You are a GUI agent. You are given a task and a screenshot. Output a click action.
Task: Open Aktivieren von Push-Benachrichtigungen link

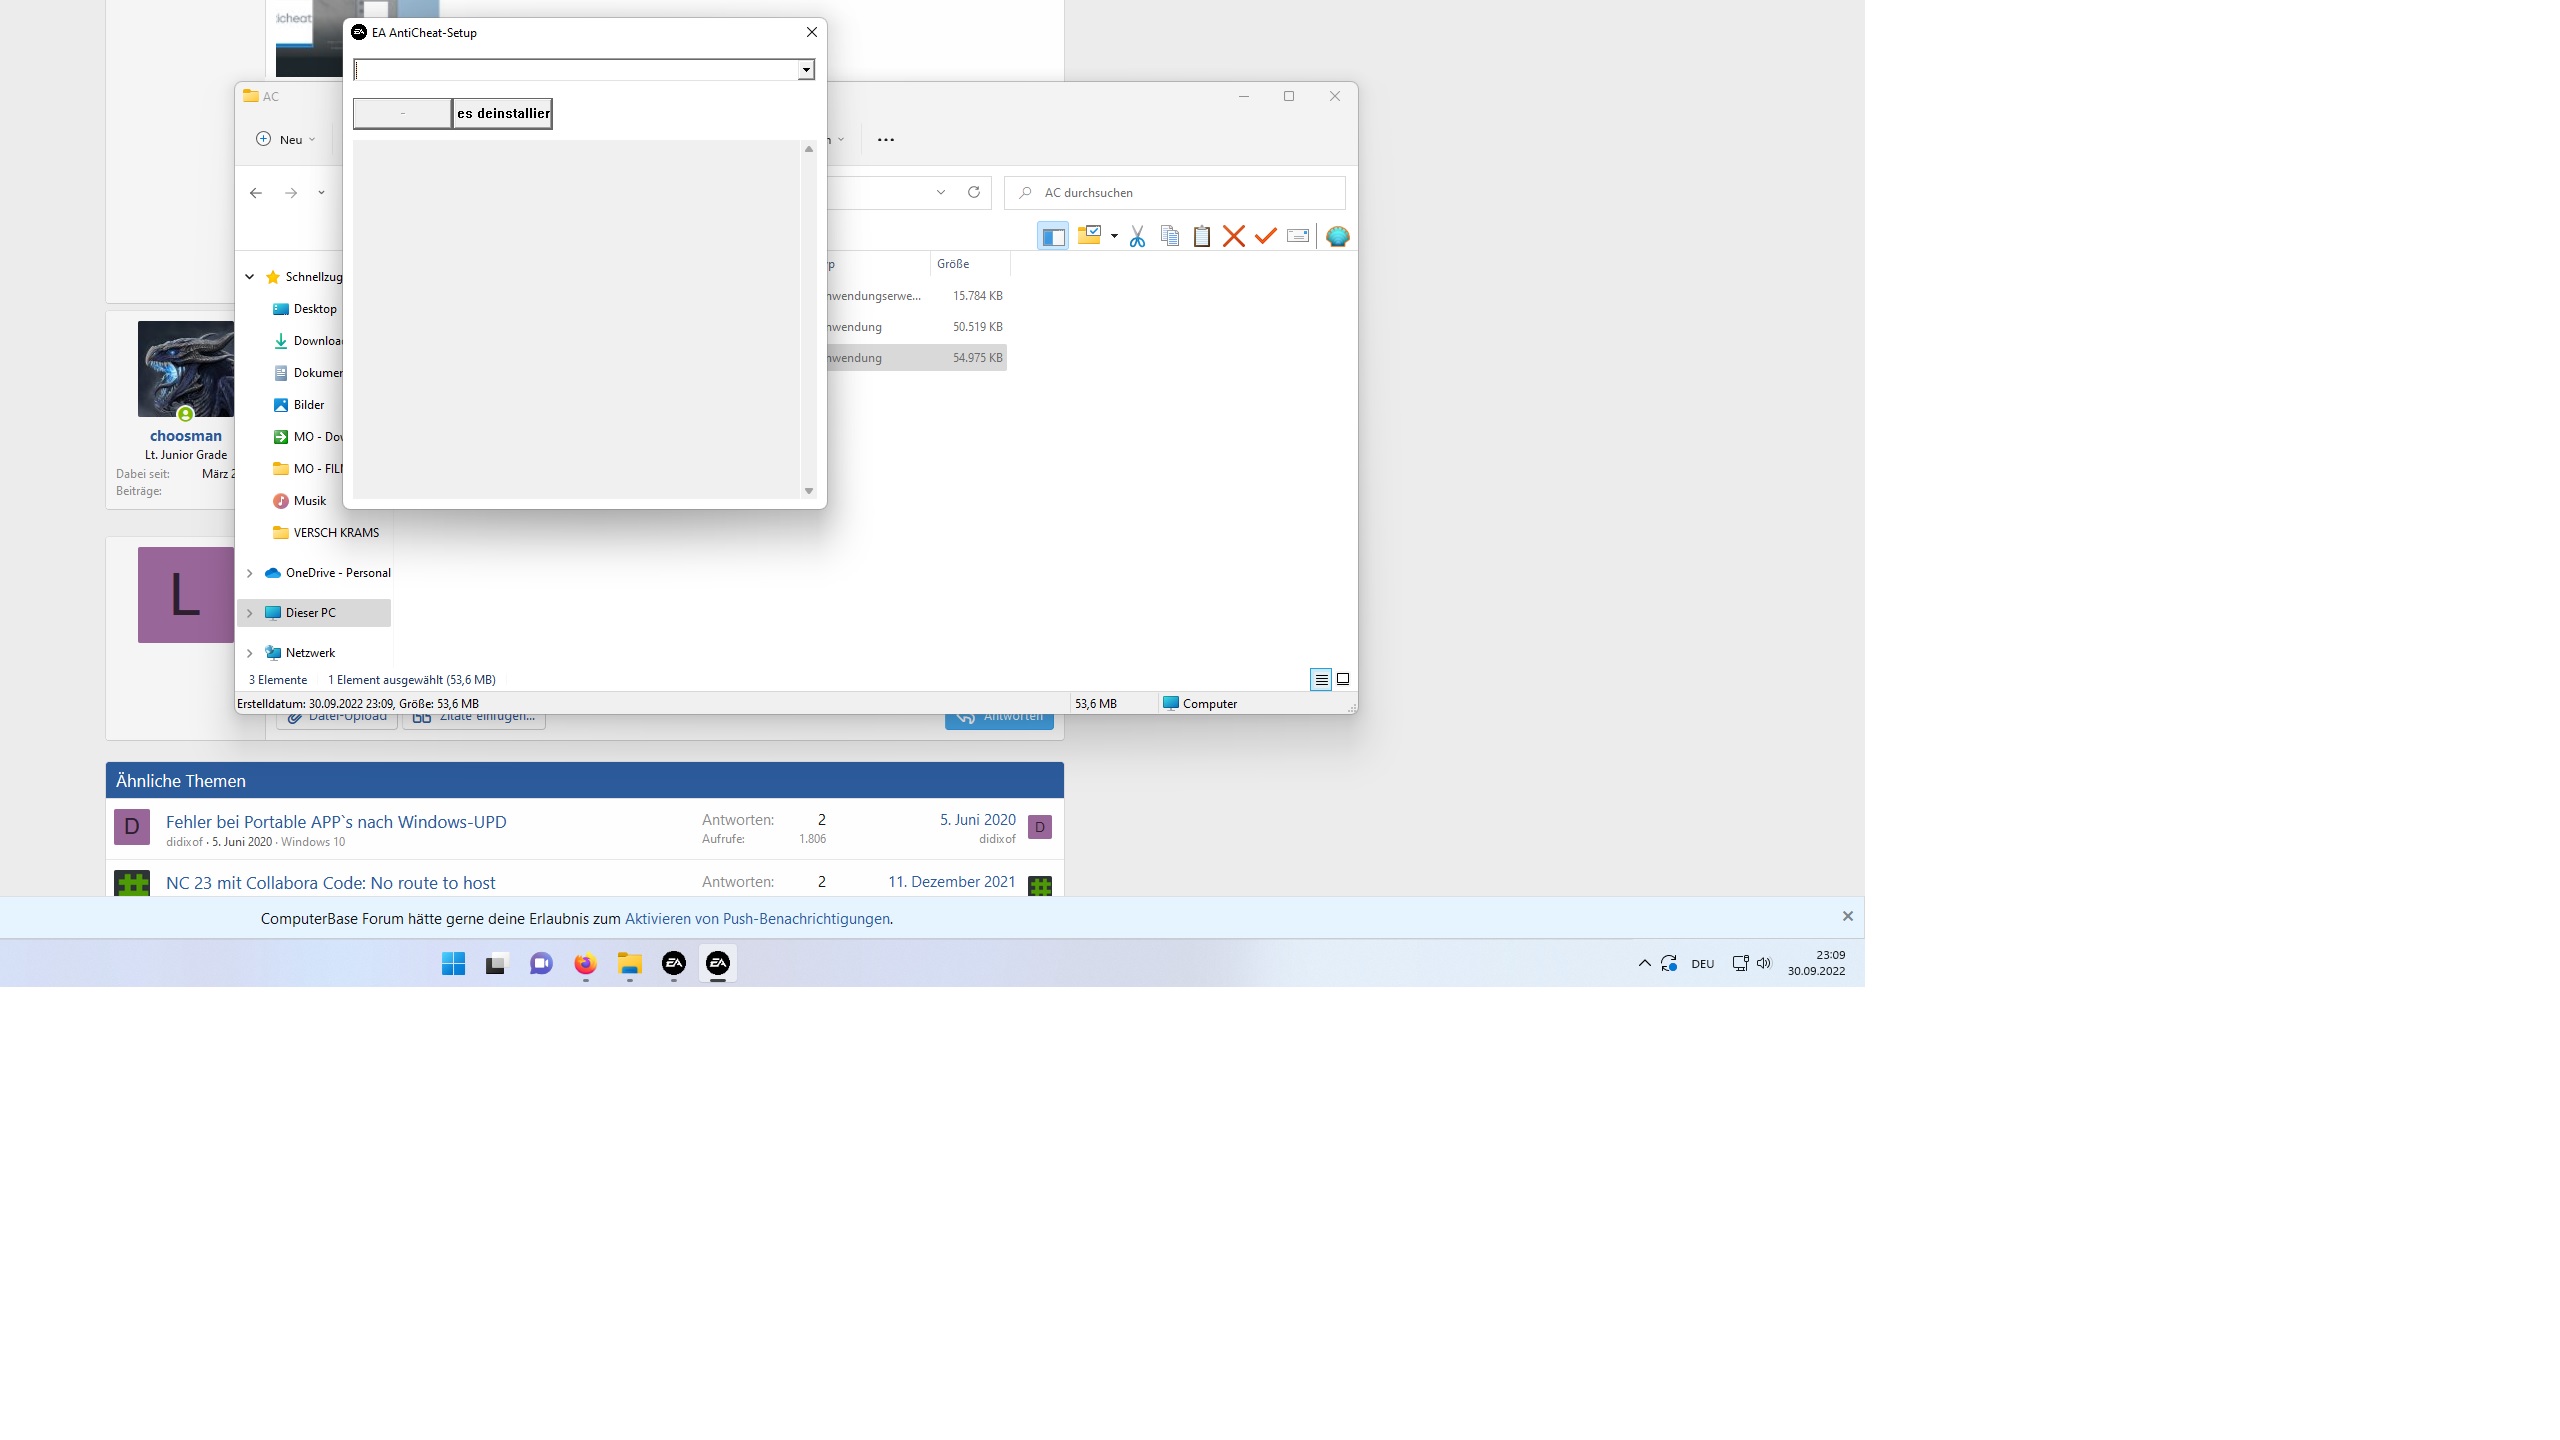757,919
